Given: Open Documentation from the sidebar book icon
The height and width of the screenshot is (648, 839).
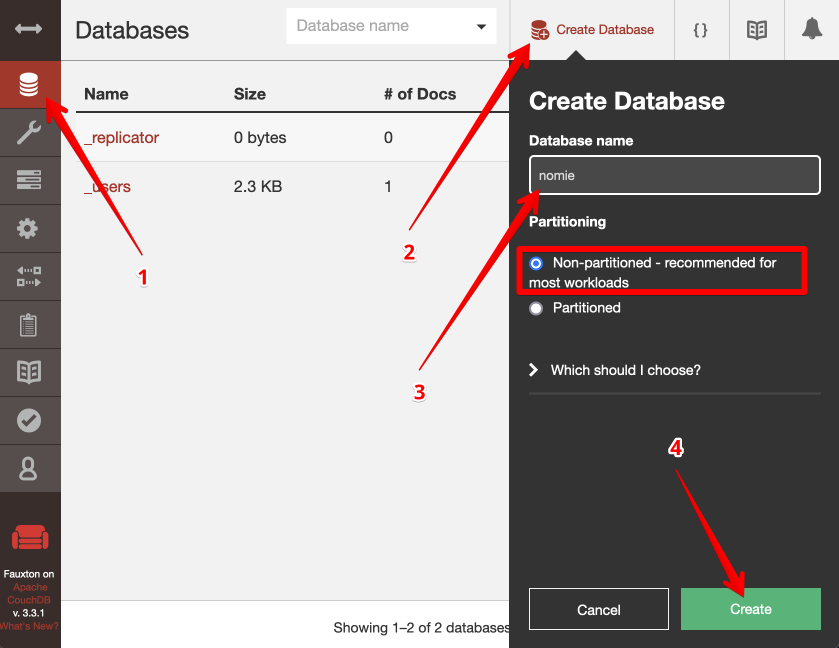Looking at the screenshot, I should 30,372.
